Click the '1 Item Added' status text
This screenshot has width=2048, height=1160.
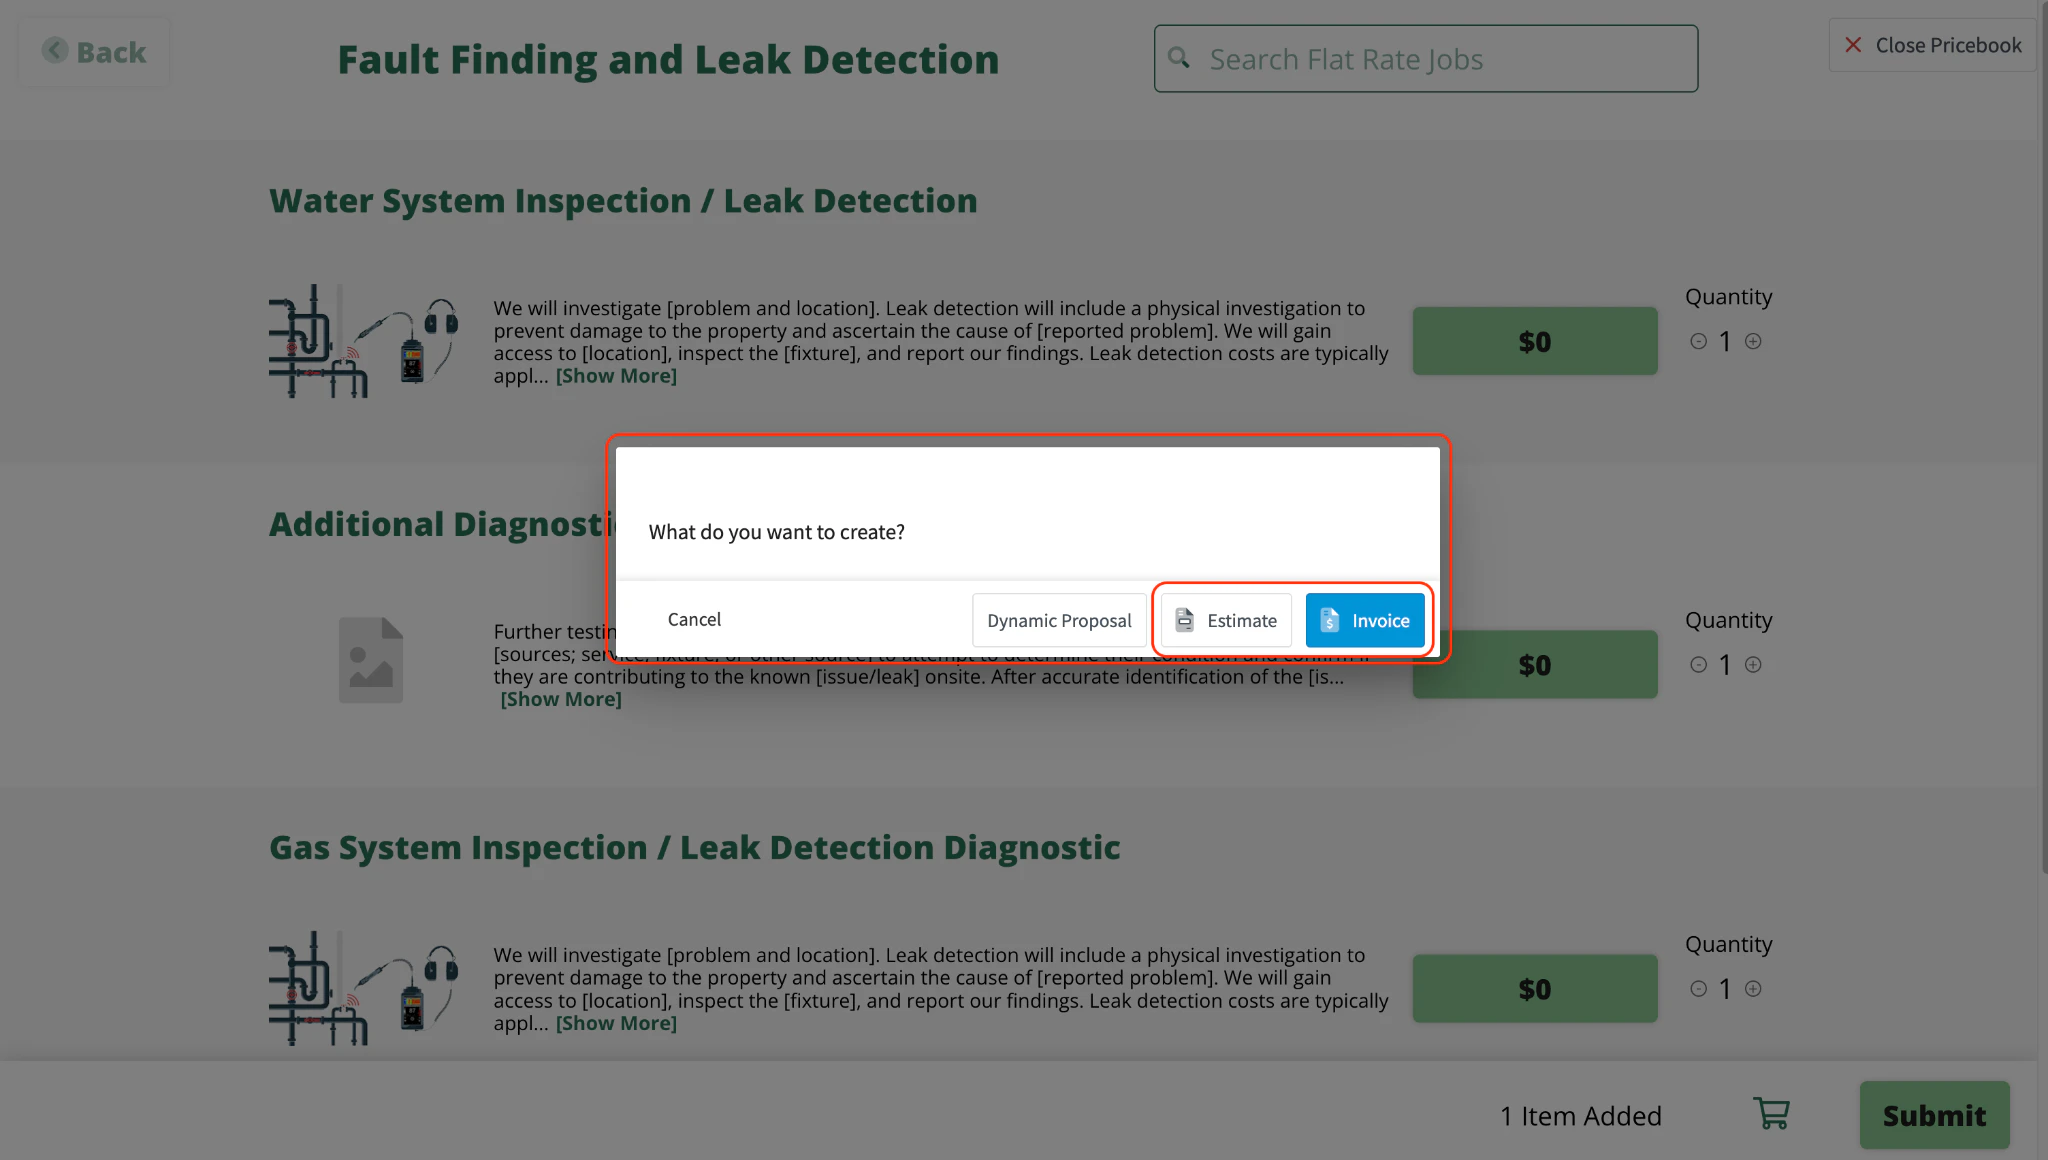1581,1115
